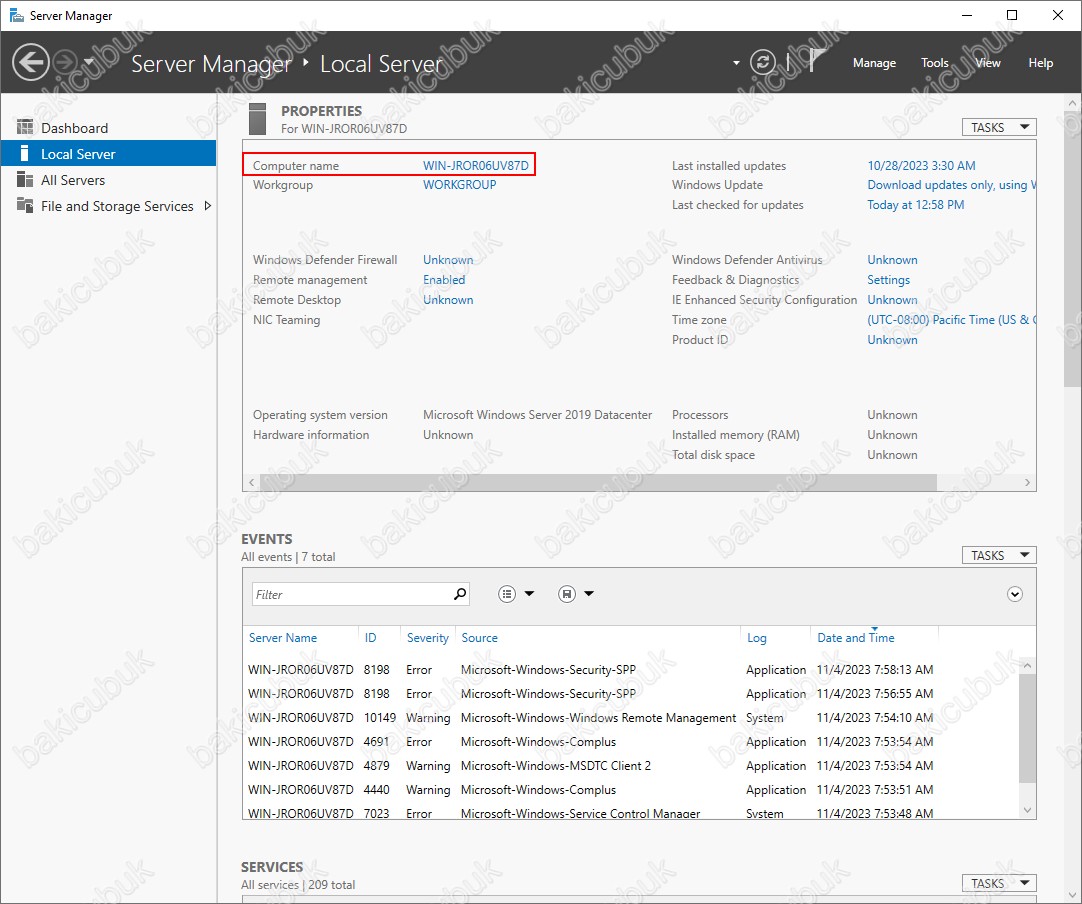The width and height of the screenshot is (1082, 904).
Task: Select Local Server in the sidebar
Action: (x=108, y=153)
